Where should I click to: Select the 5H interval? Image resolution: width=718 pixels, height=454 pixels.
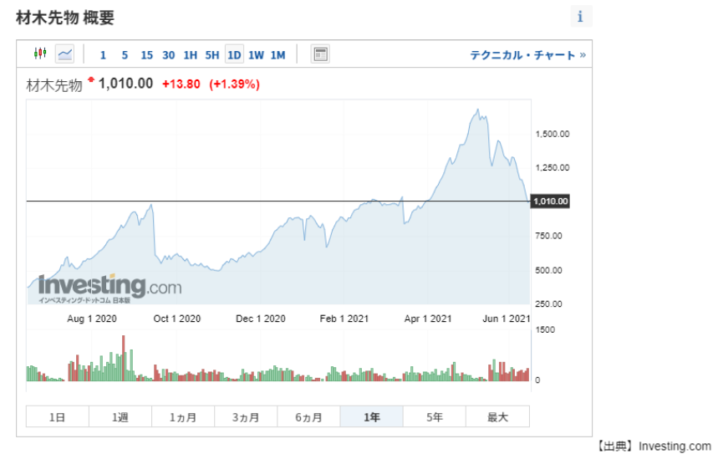[x=212, y=55]
